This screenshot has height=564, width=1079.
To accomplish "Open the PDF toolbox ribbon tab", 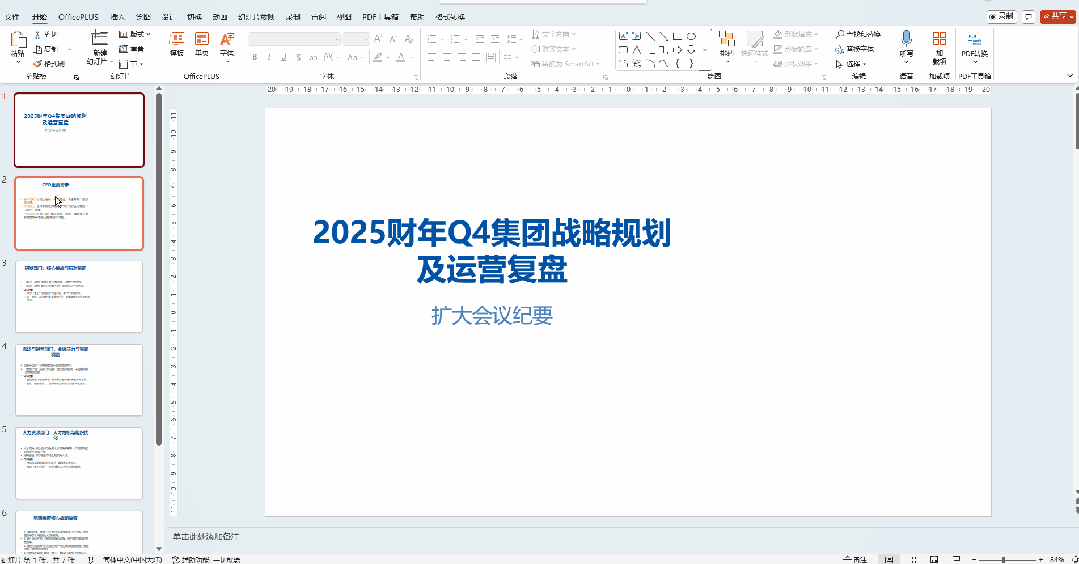I will click(380, 17).
